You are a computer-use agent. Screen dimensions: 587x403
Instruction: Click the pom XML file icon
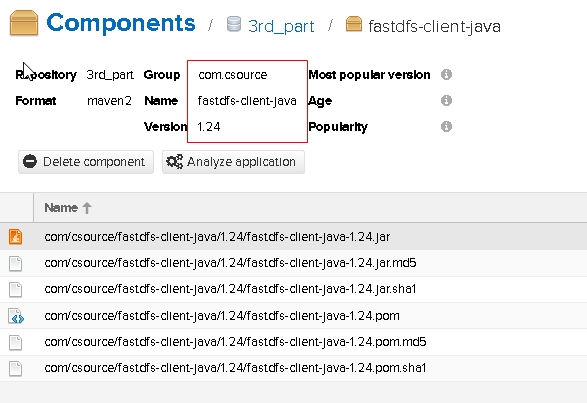click(x=16, y=316)
